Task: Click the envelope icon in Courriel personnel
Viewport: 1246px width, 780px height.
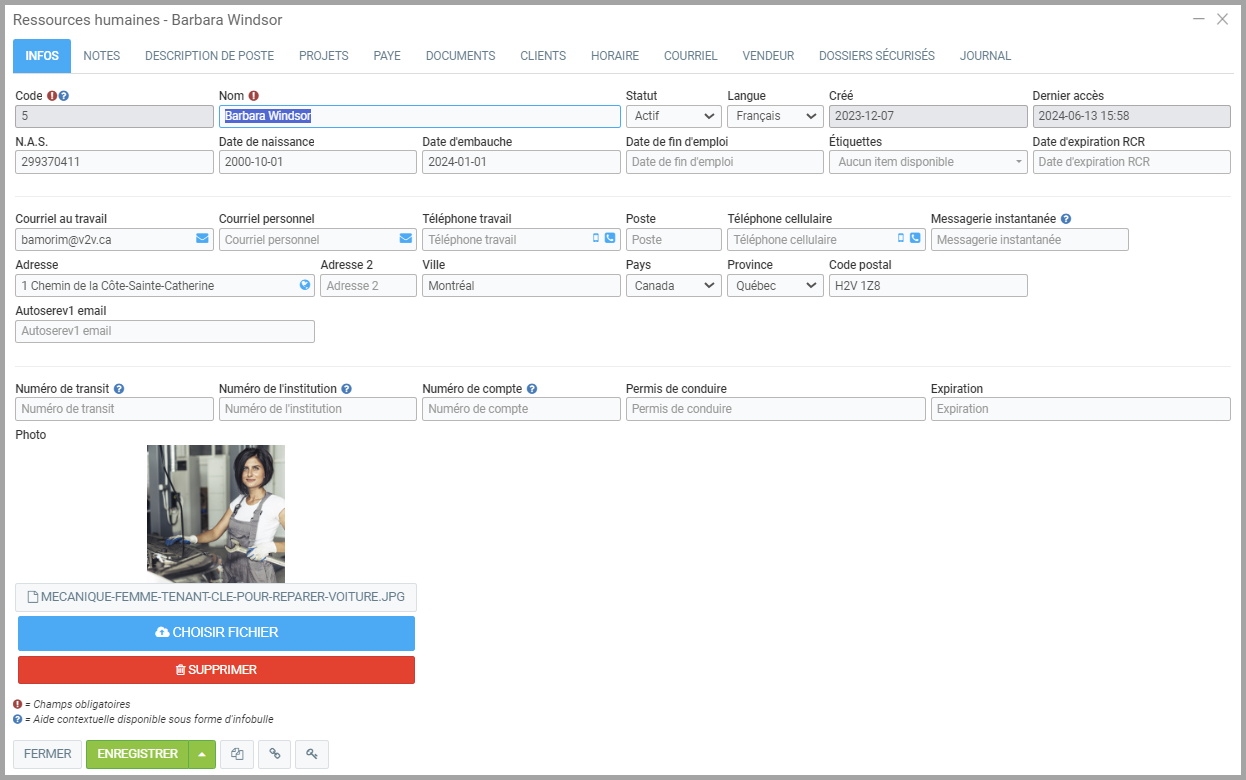Action: pos(405,239)
